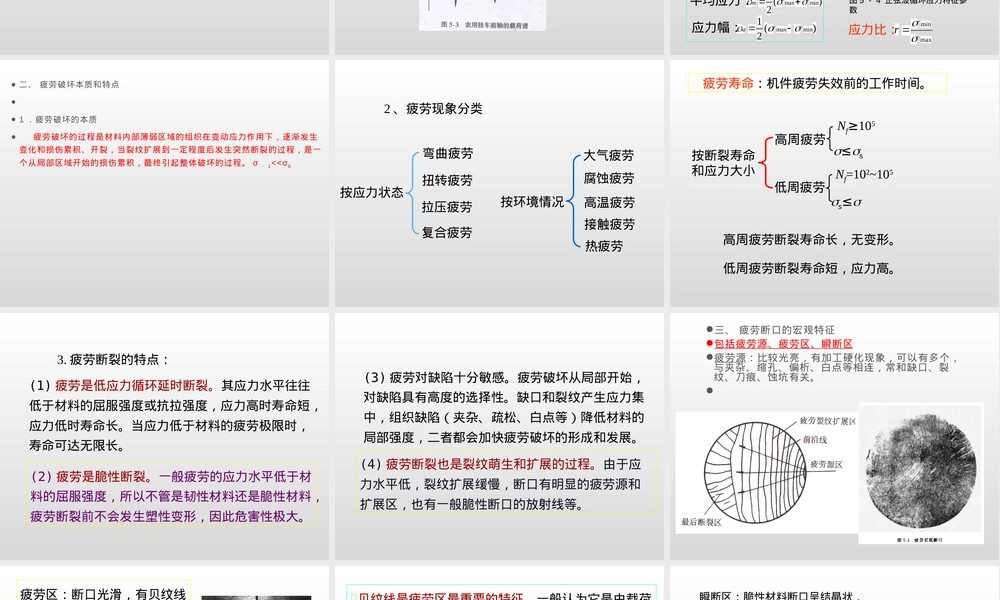Viewport: 1000px width, 600px height.
Task: Open the slide 疲劳断口的宏观特征
Action: 835,436
